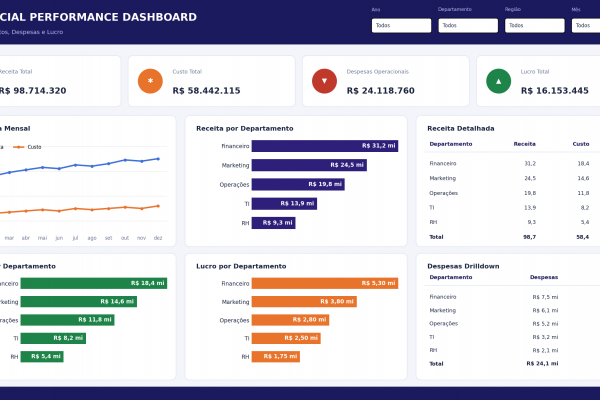Open the Região dropdown filter
This screenshot has height=400, width=600.
(535, 25)
